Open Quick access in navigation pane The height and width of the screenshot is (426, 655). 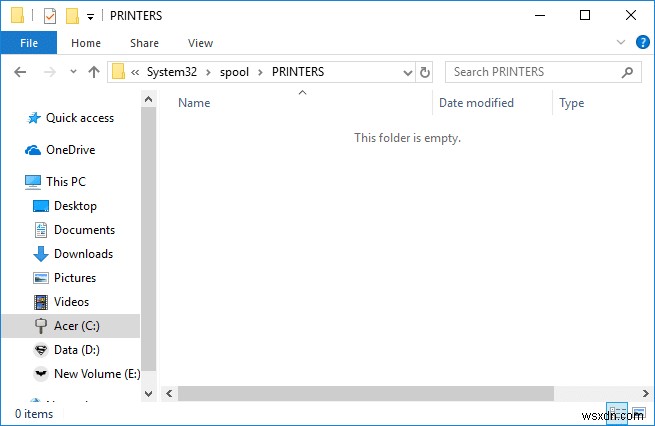coord(79,118)
